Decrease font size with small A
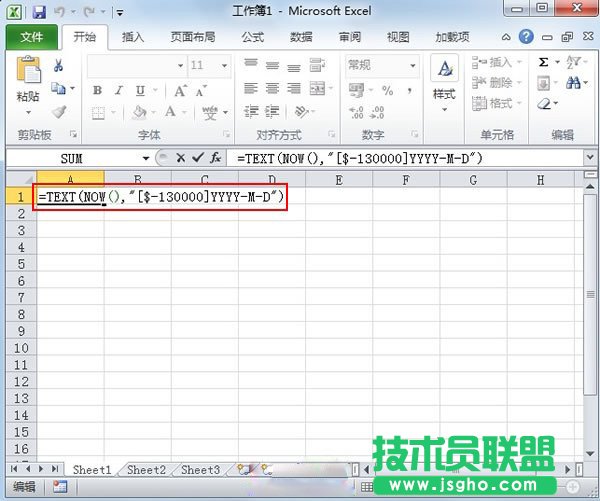 [x=201, y=91]
